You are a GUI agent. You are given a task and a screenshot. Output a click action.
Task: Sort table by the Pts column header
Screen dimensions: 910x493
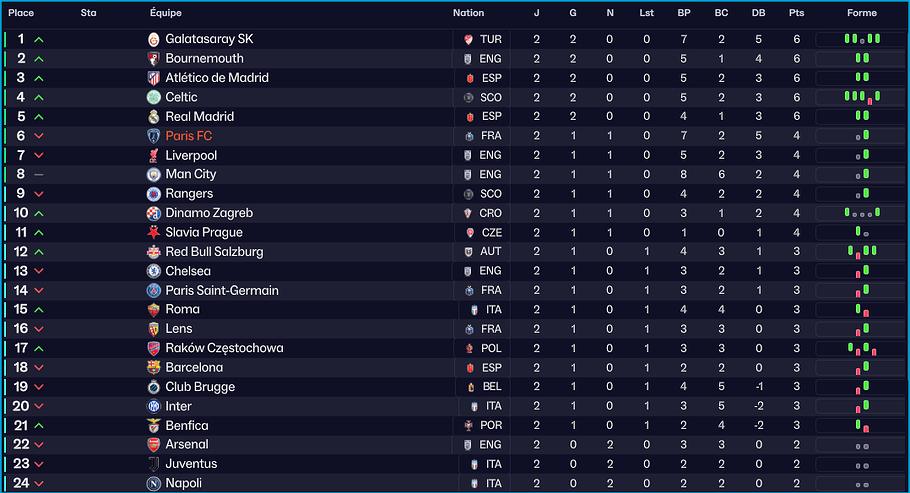pyautogui.click(x=796, y=13)
